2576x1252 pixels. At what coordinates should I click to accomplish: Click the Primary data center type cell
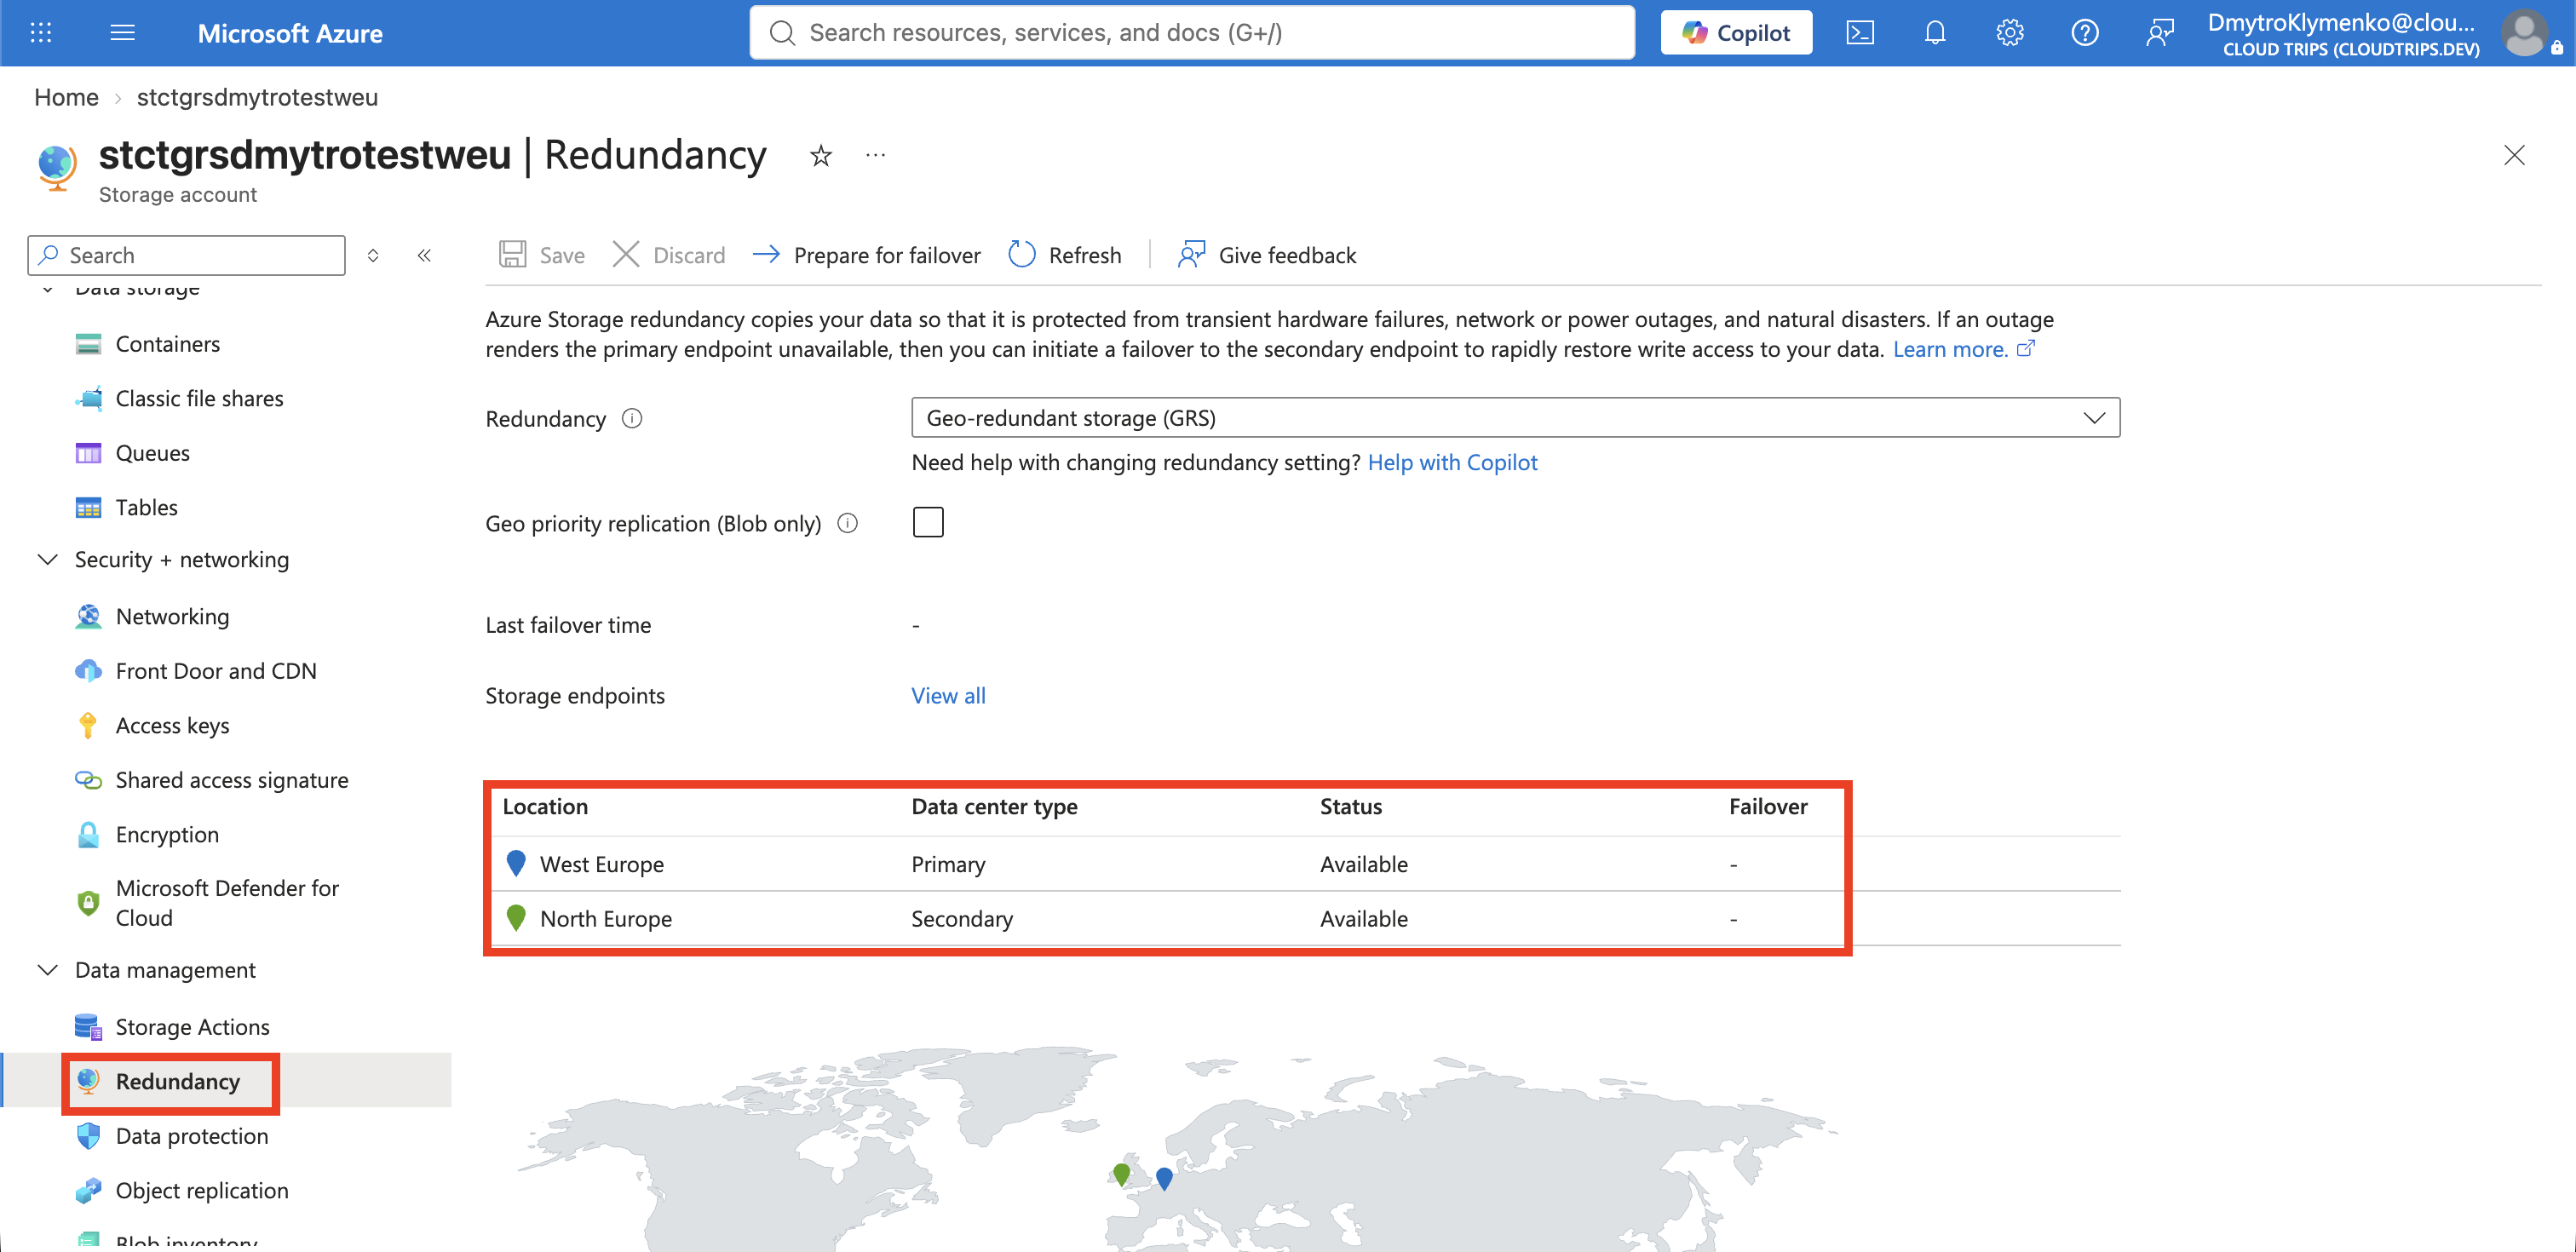click(948, 864)
